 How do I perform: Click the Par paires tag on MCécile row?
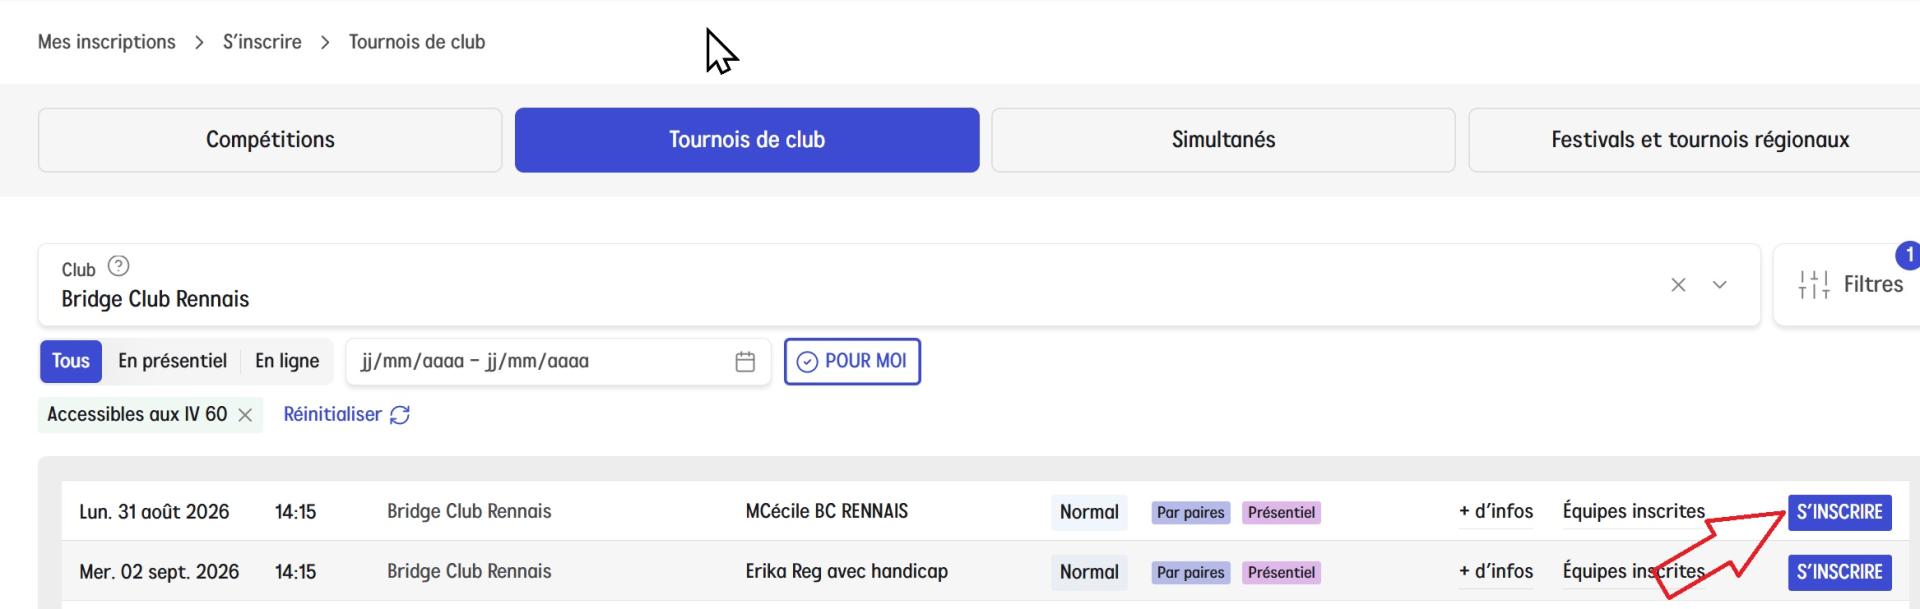click(1190, 513)
